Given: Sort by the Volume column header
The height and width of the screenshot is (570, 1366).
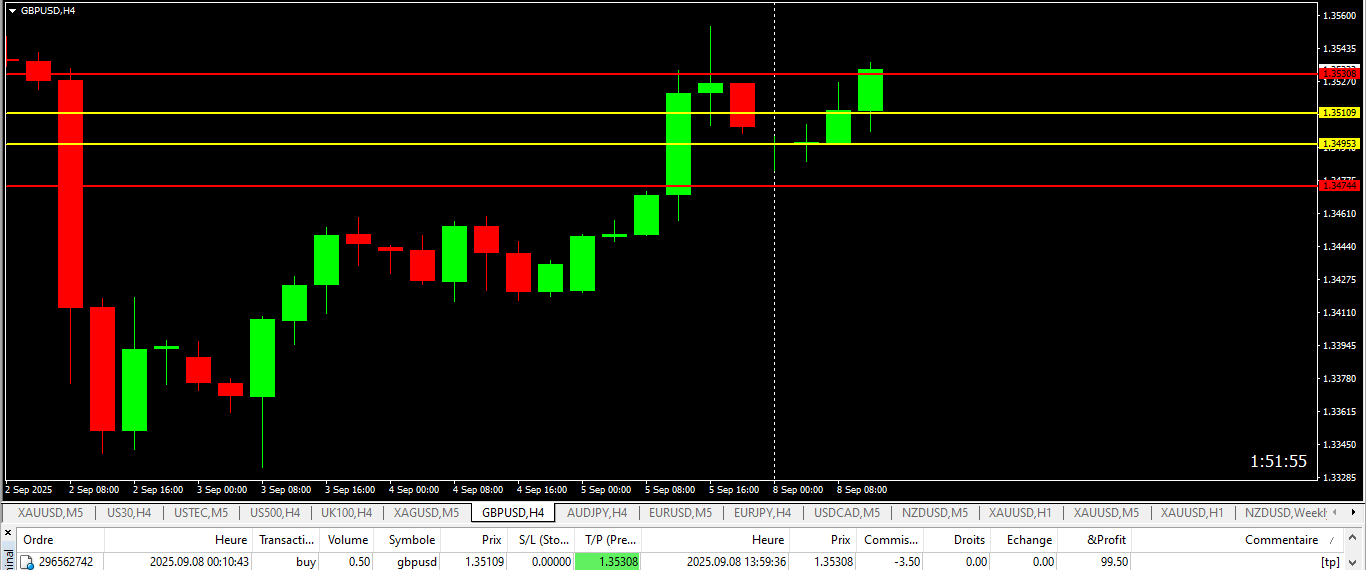Looking at the screenshot, I should [x=348, y=540].
